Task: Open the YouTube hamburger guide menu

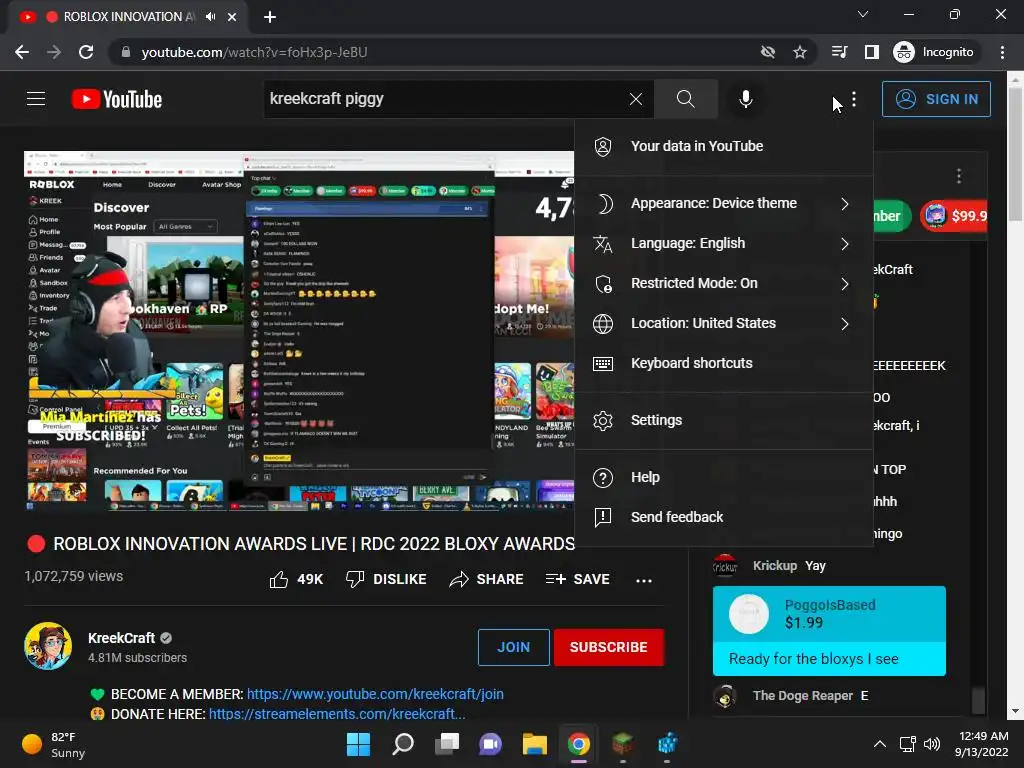Action: [x=36, y=99]
